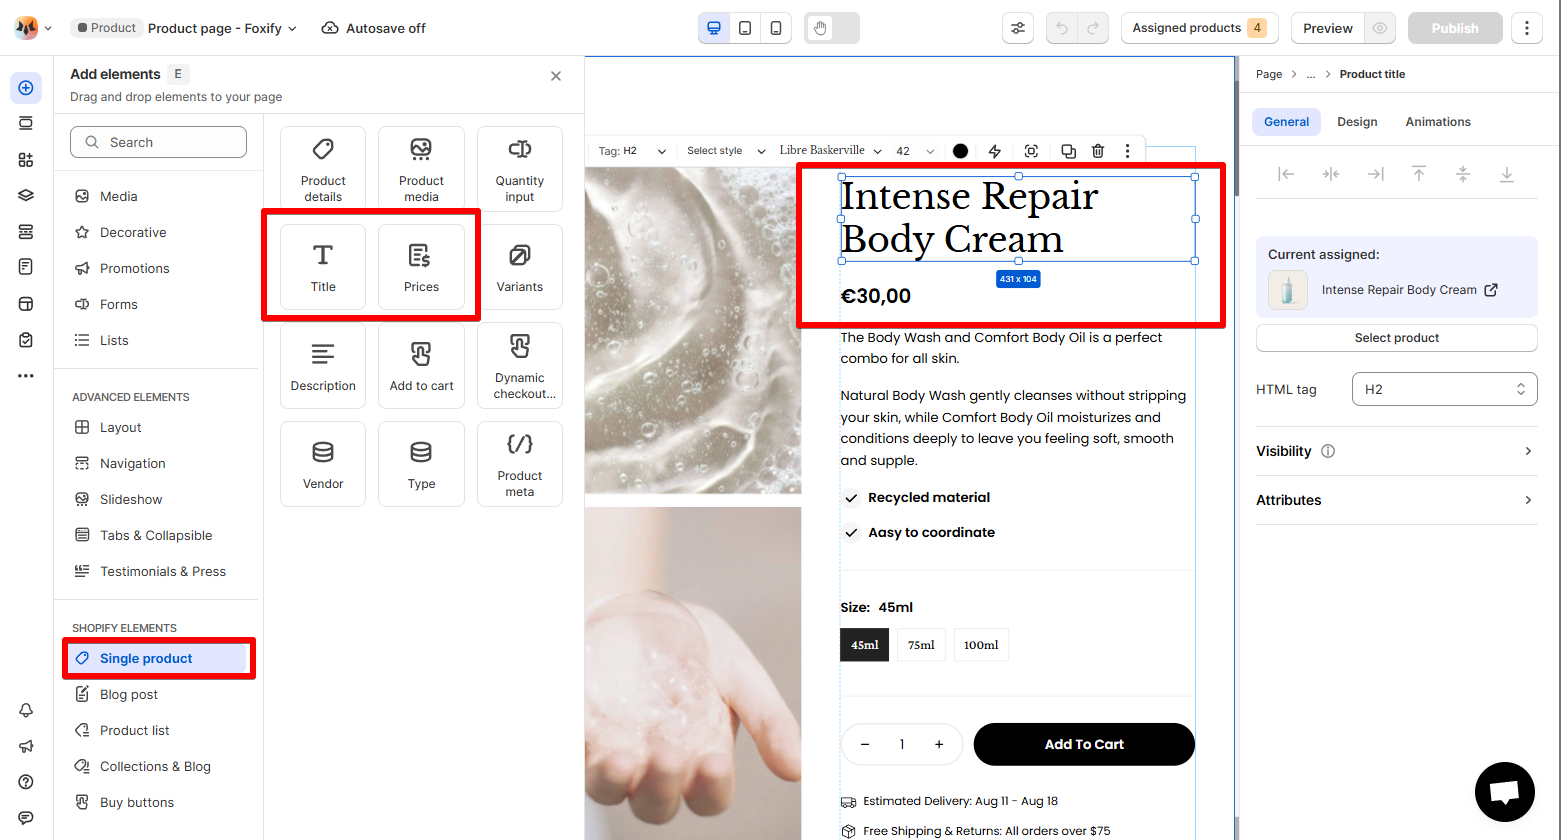
Task: Click the Title element tile
Action: pos(323,266)
